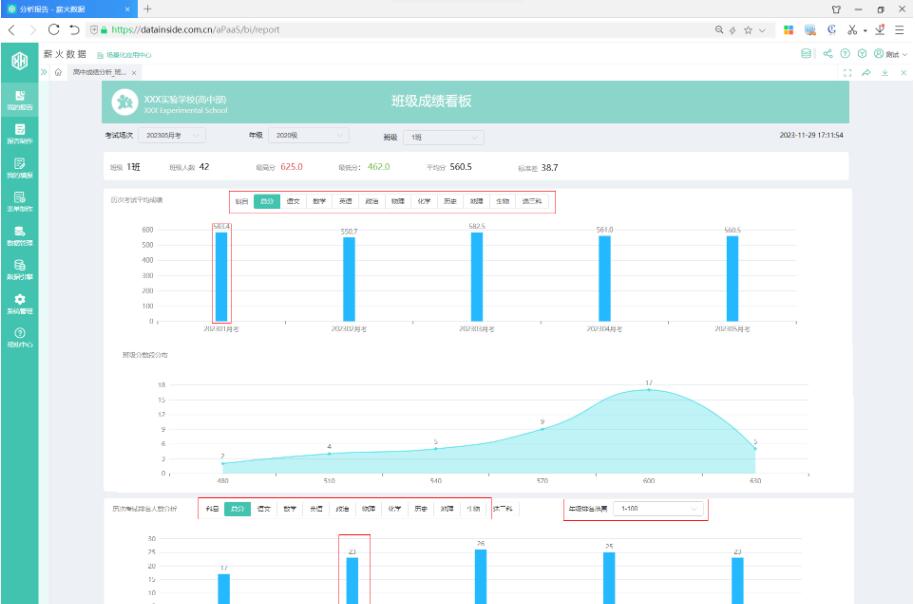Click the database icon in the top-right header
Screen dimensions: 915x604
(806, 54)
